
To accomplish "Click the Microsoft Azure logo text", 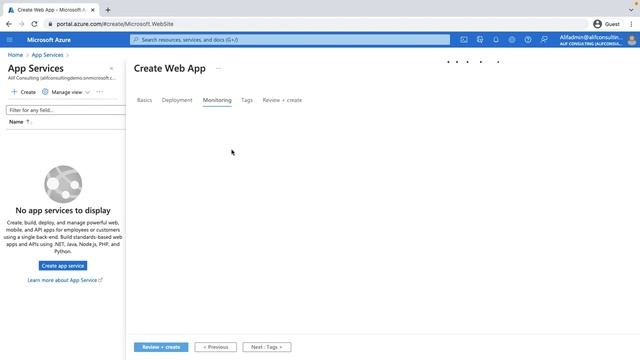I will click(49, 40).
